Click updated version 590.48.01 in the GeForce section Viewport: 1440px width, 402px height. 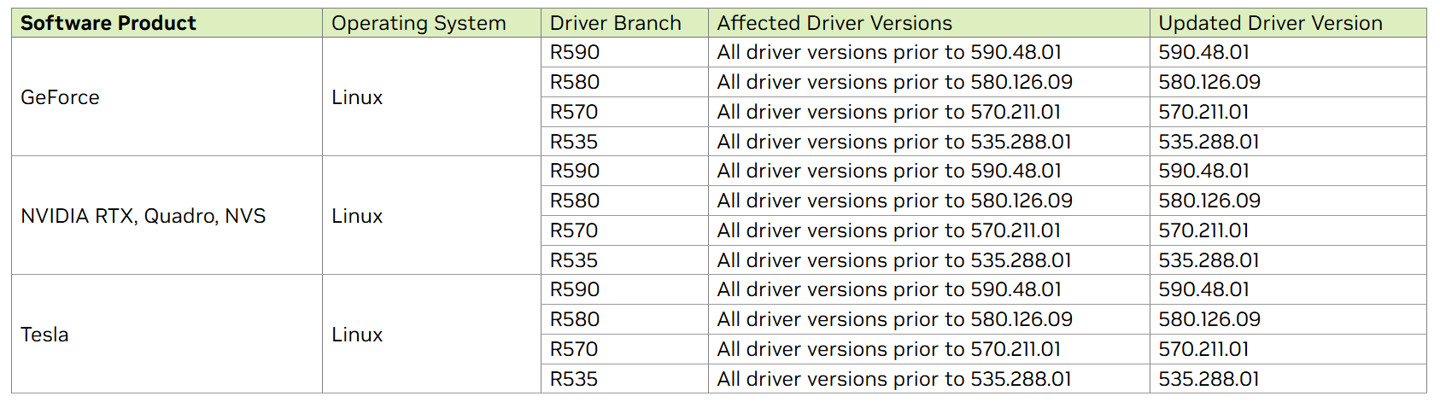pos(1204,53)
